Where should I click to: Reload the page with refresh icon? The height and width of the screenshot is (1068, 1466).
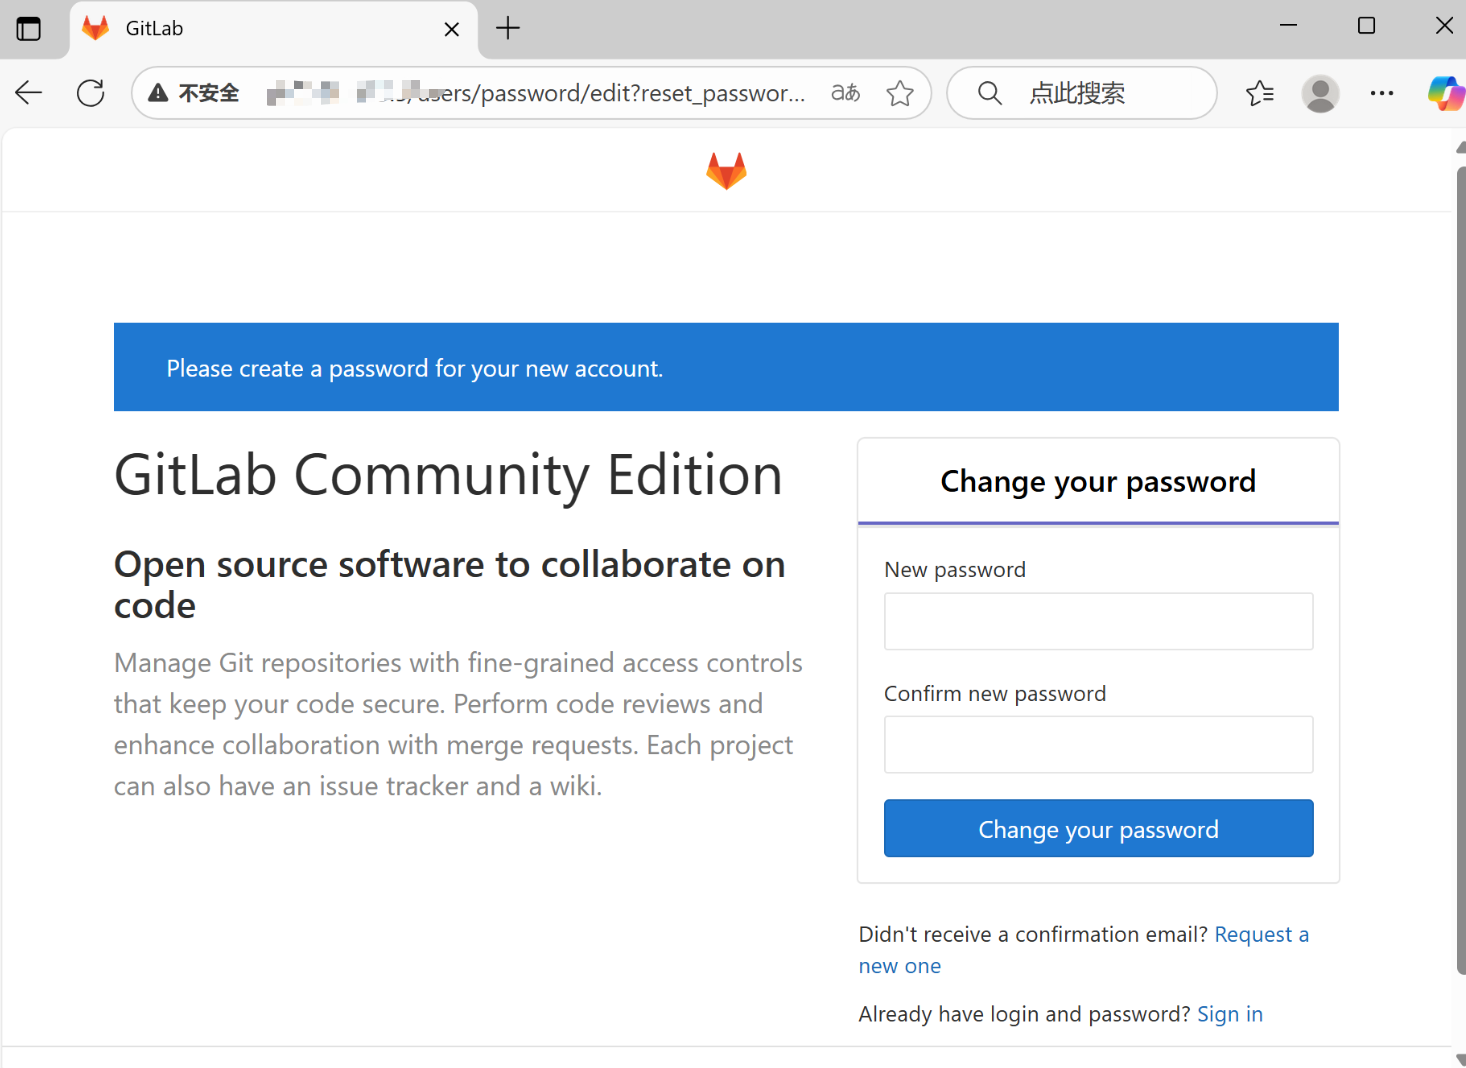pyautogui.click(x=91, y=93)
